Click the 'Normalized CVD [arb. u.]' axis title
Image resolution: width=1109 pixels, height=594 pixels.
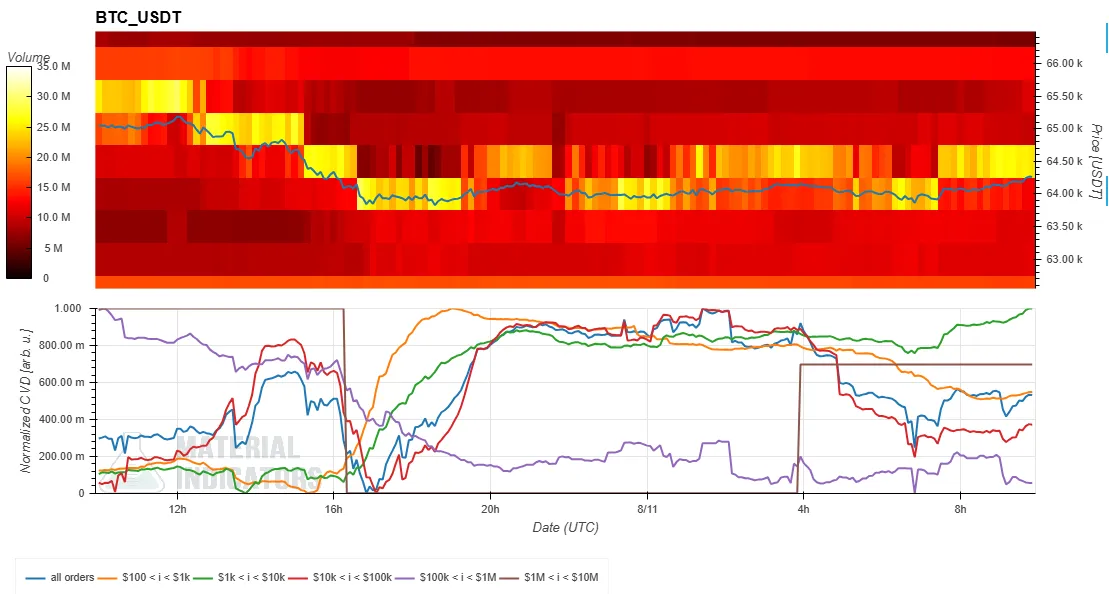[26, 400]
